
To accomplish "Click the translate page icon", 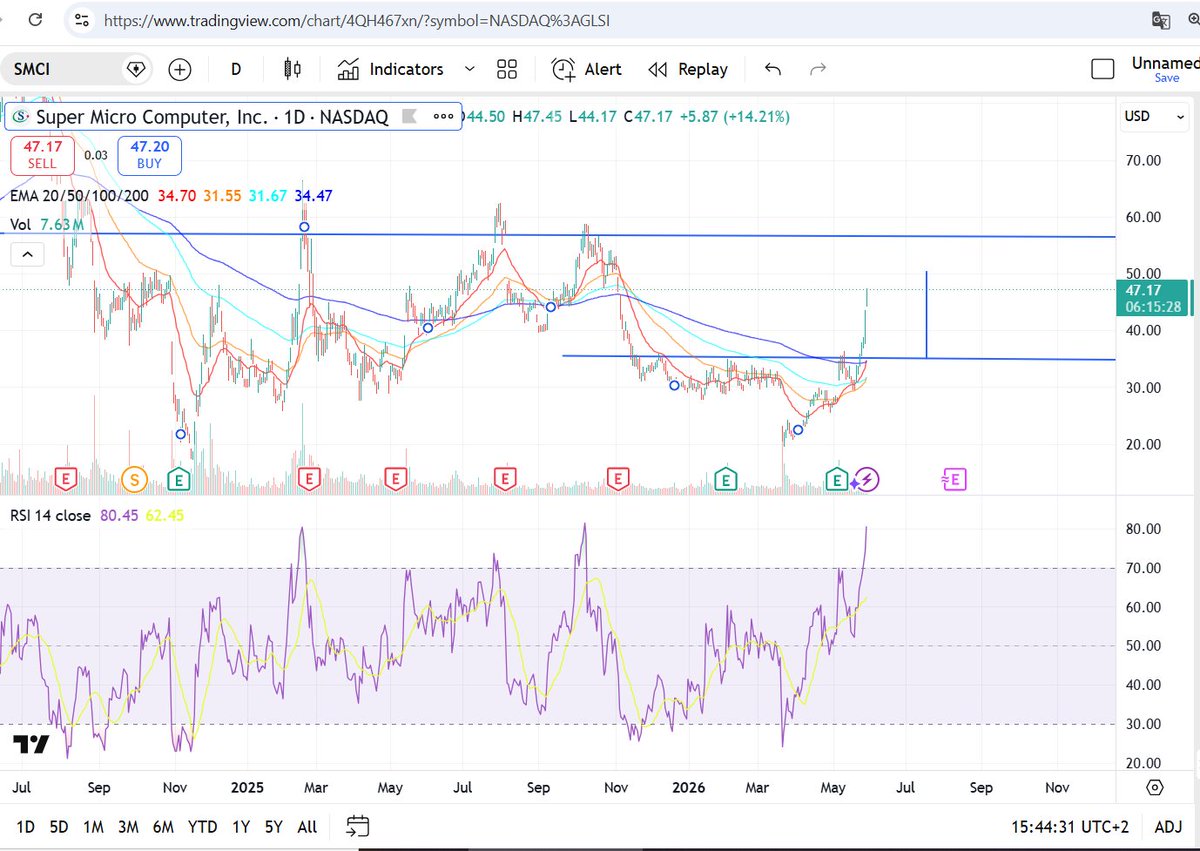I will (x=1160, y=19).
